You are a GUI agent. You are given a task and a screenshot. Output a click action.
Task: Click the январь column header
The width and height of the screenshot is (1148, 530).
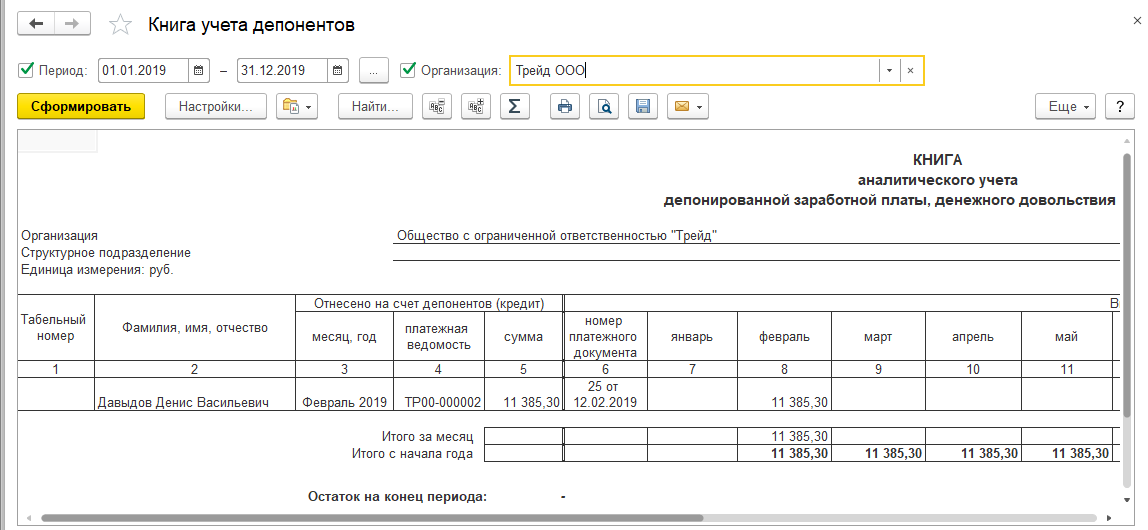(692, 337)
